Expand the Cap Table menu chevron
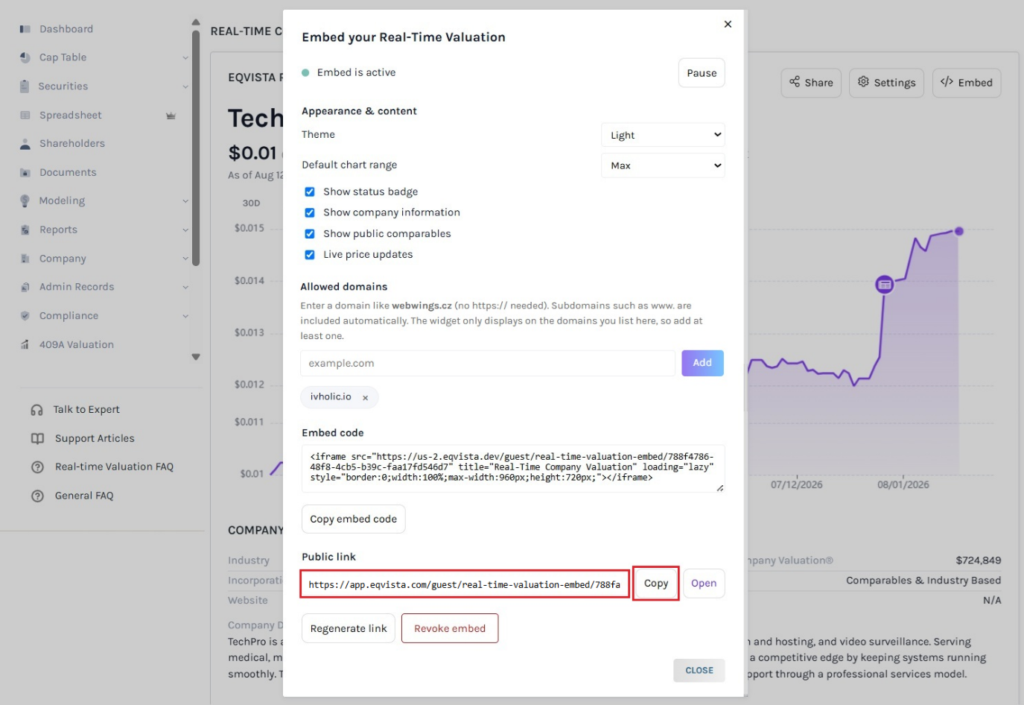 185,57
